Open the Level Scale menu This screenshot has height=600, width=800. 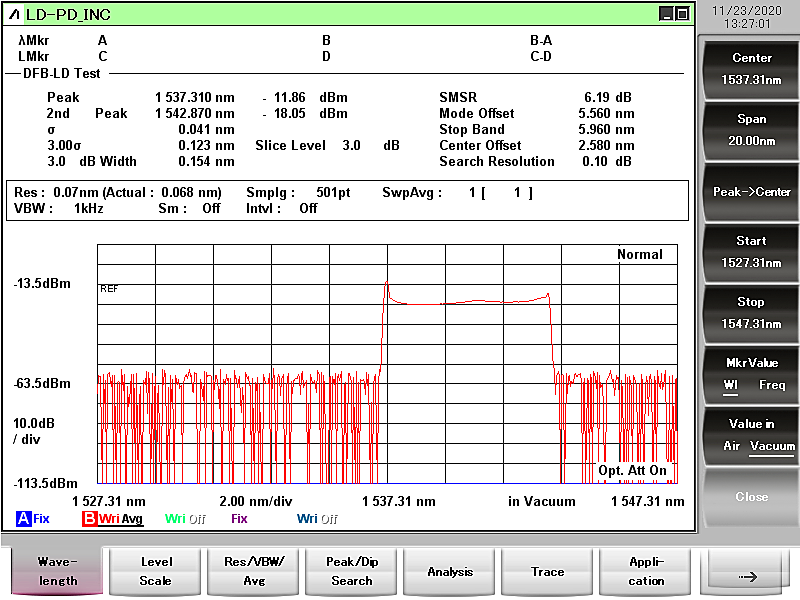click(x=156, y=572)
